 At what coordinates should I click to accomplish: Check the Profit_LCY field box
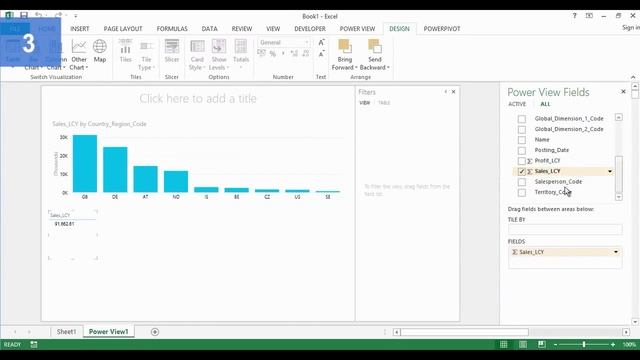522,161
